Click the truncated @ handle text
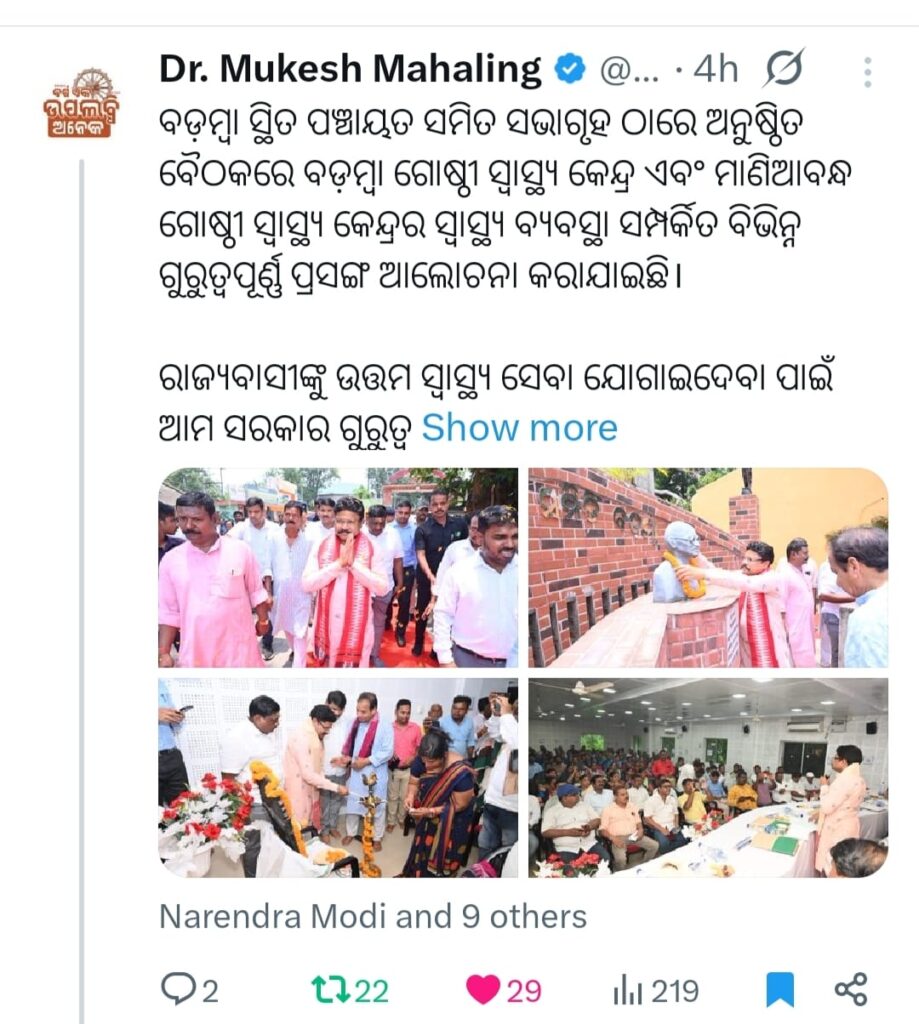This screenshot has width=919, height=1024. point(629,70)
